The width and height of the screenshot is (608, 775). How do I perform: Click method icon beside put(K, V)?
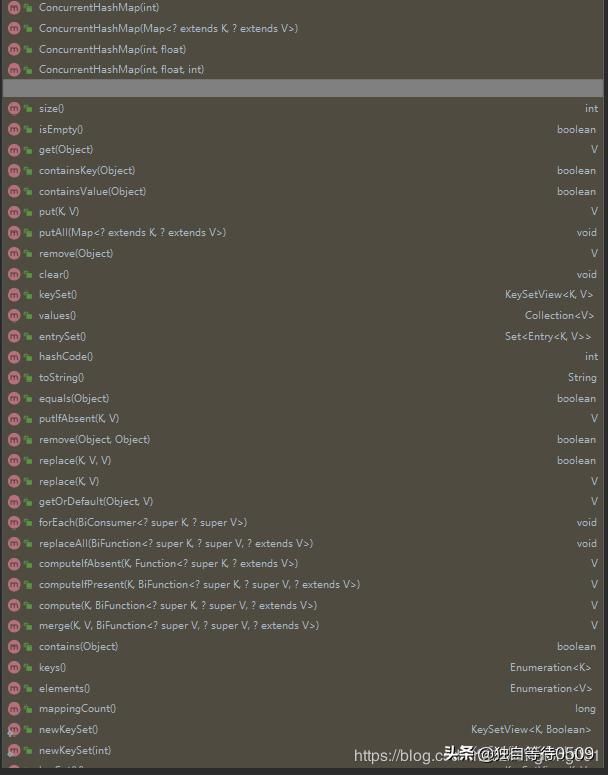pyautogui.click(x=14, y=212)
